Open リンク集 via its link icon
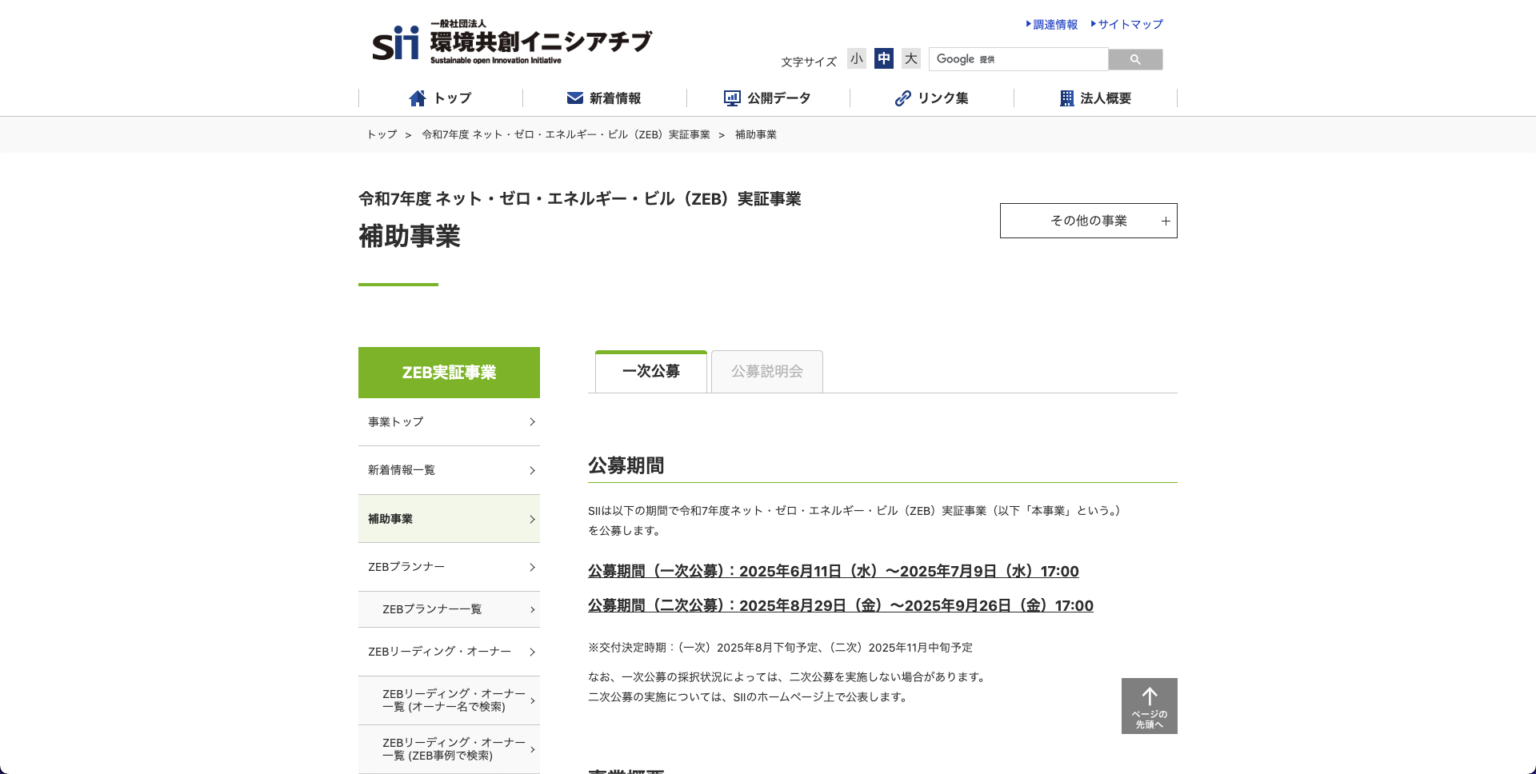Viewport: 1536px width, 774px height. [901, 97]
